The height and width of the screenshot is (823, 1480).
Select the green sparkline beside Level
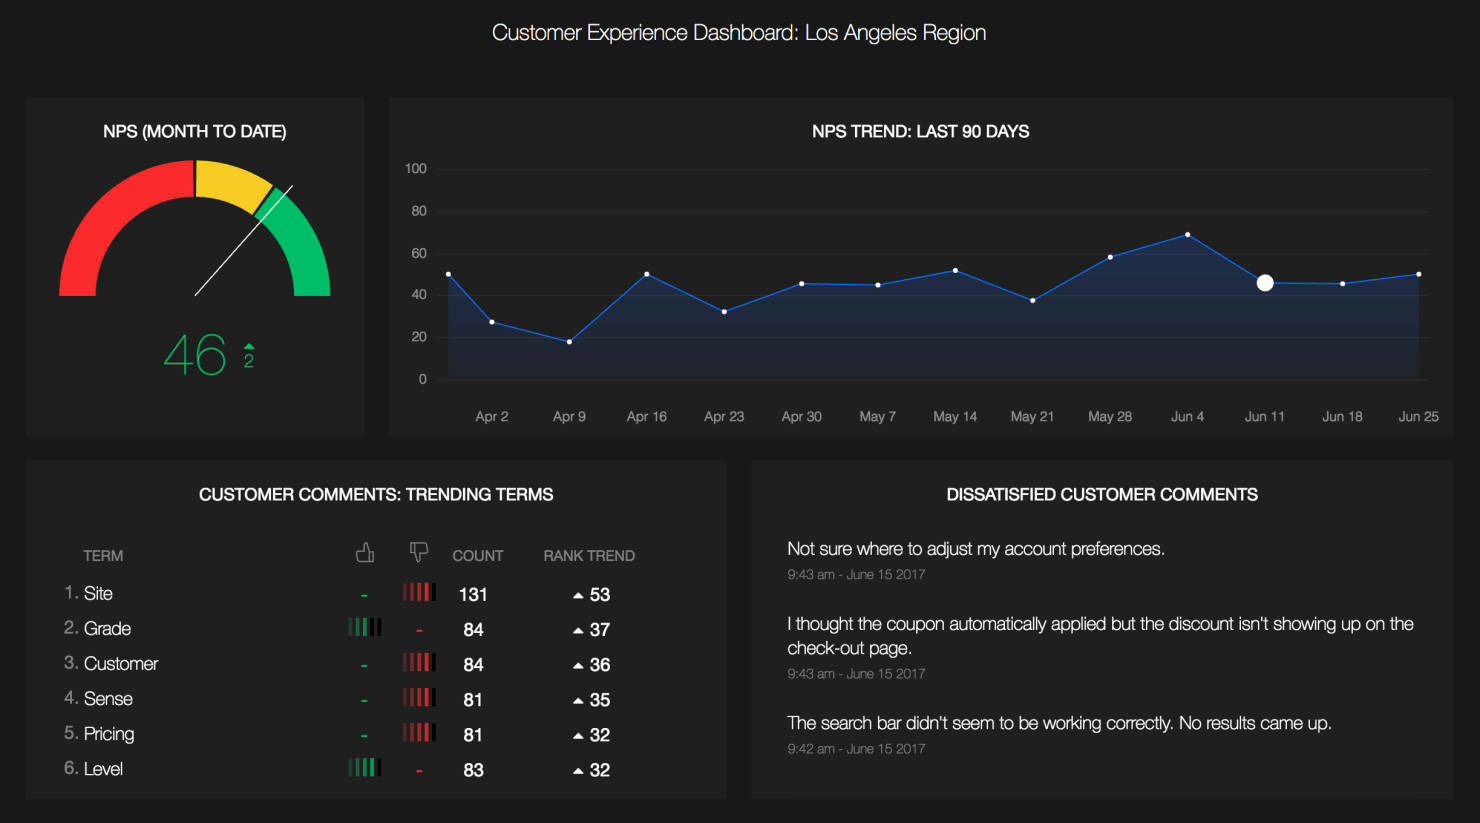coord(364,767)
